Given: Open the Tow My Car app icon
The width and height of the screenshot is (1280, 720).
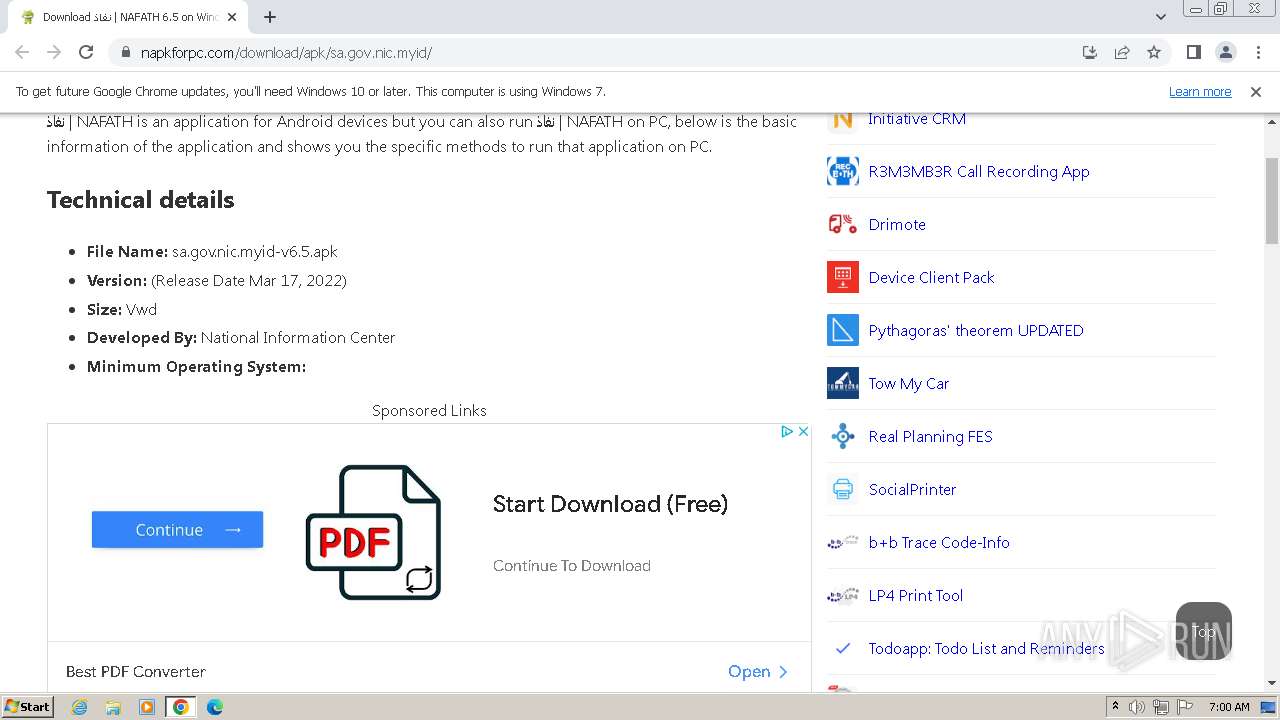Looking at the screenshot, I should tap(843, 383).
